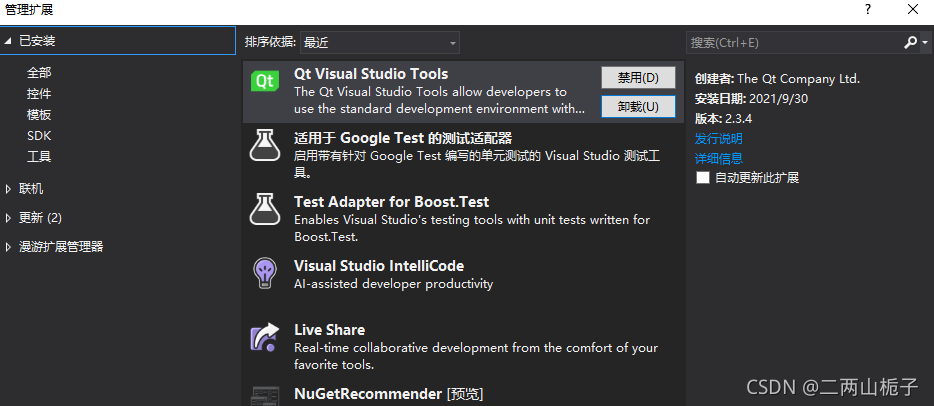Expand the 更新 (2) node
Image resolution: width=934 pixels, height=406 pixels.
(x=8, y=218)
